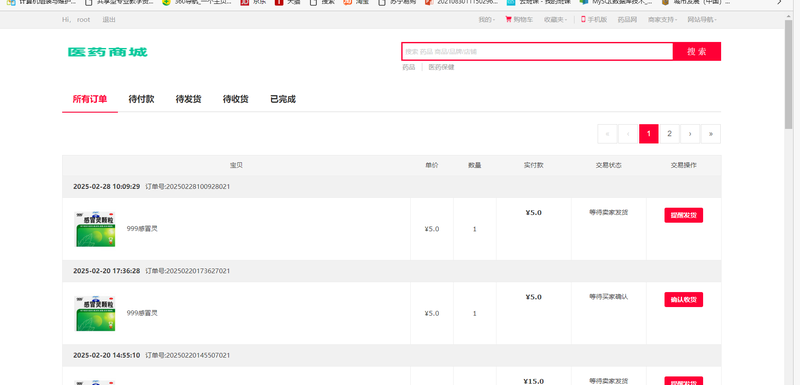This screenshot has height=385, width=800.
Task: Go to page 2 of orders
Action: point(669,134)
